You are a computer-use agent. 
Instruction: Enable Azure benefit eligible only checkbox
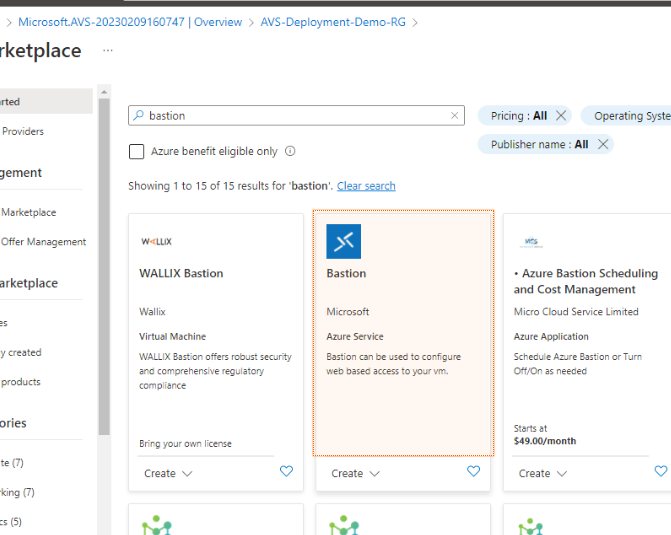[x=137, y=152]
